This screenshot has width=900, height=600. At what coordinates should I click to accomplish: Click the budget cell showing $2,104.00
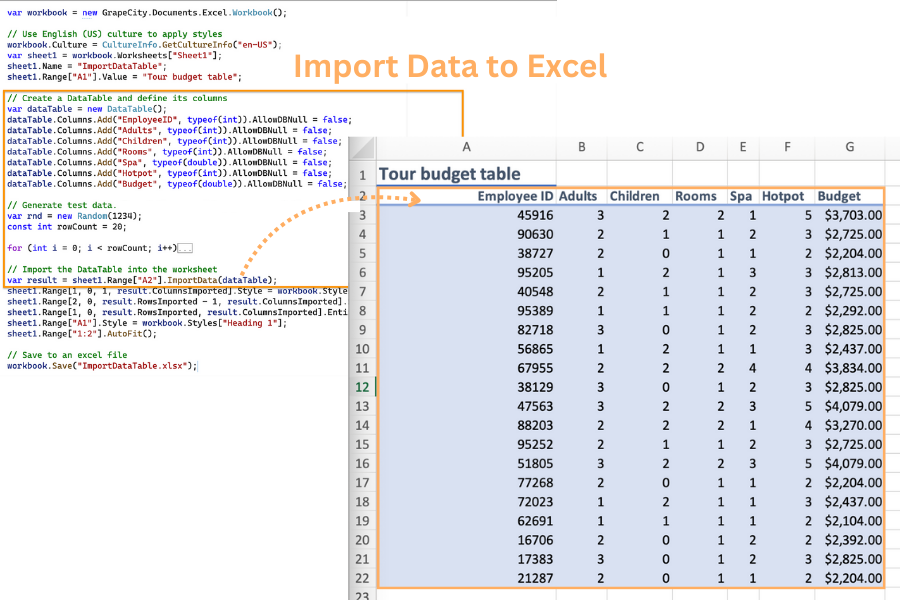[849, 521]
